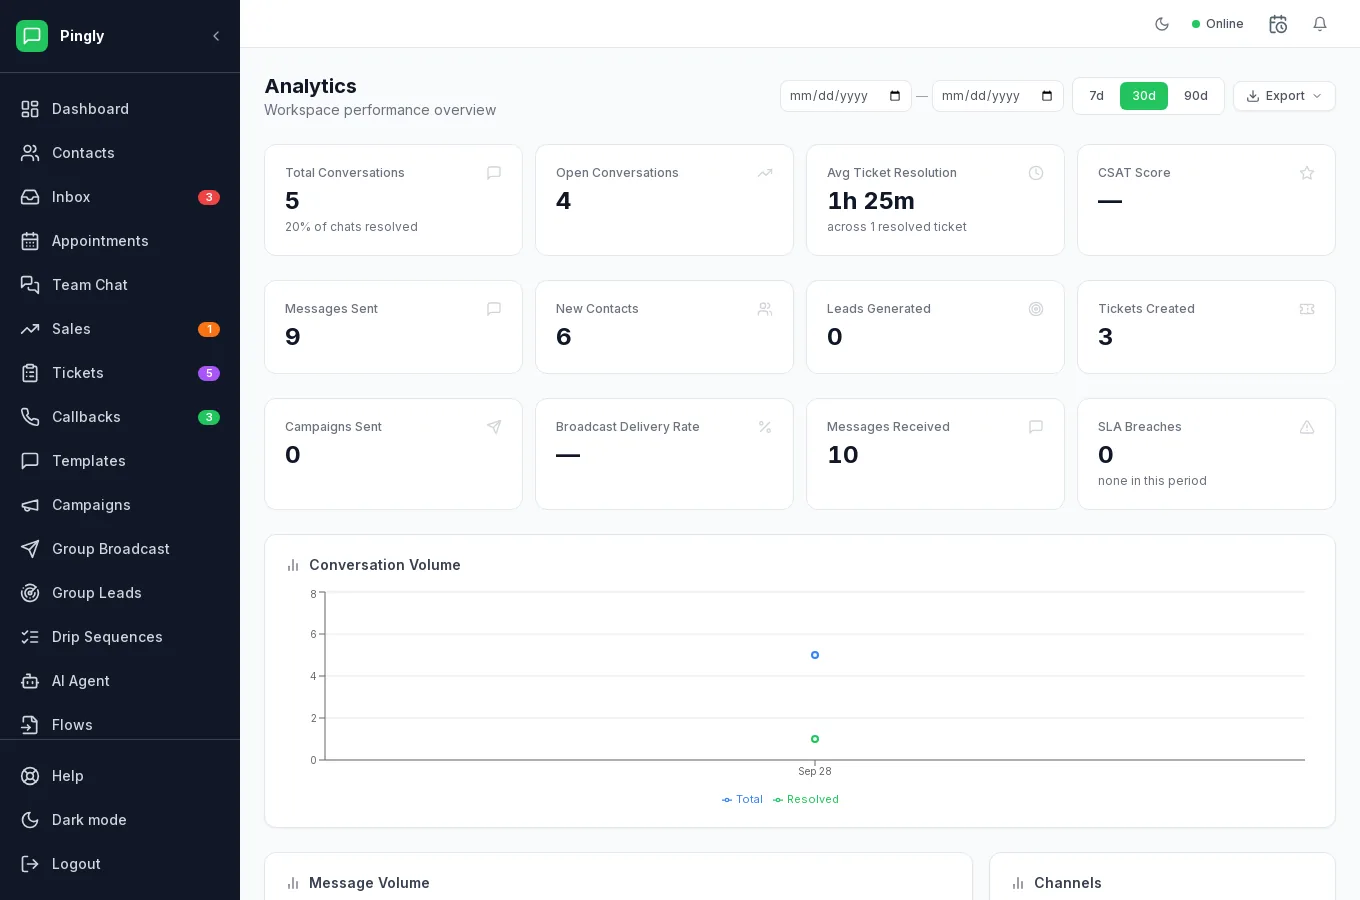Click '20% of chats resolved' text
This screenshot has height=900, width=1360.
pyautogui.click(x=351, y=227)
